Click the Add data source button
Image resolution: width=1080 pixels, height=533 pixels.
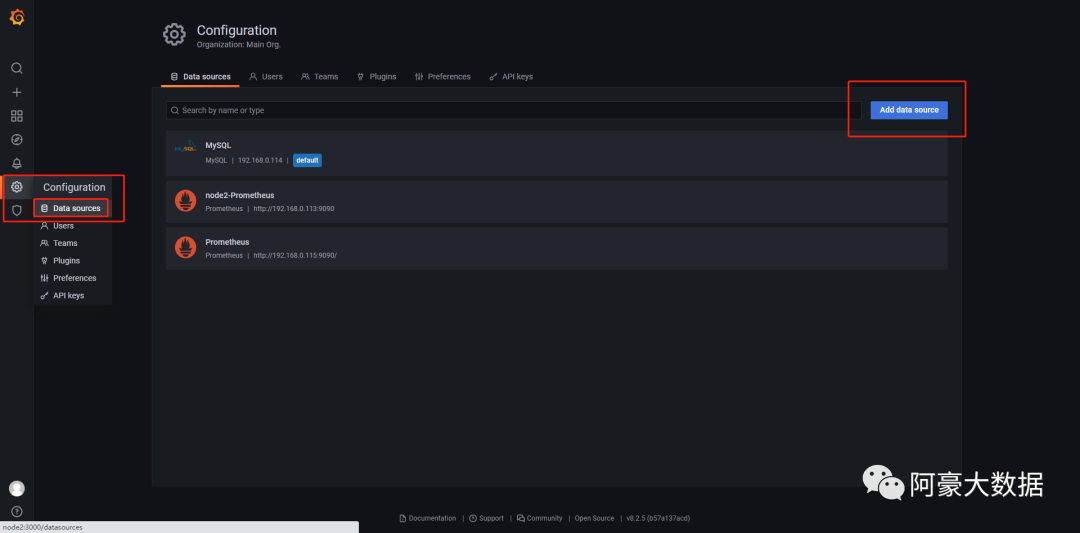909,110
